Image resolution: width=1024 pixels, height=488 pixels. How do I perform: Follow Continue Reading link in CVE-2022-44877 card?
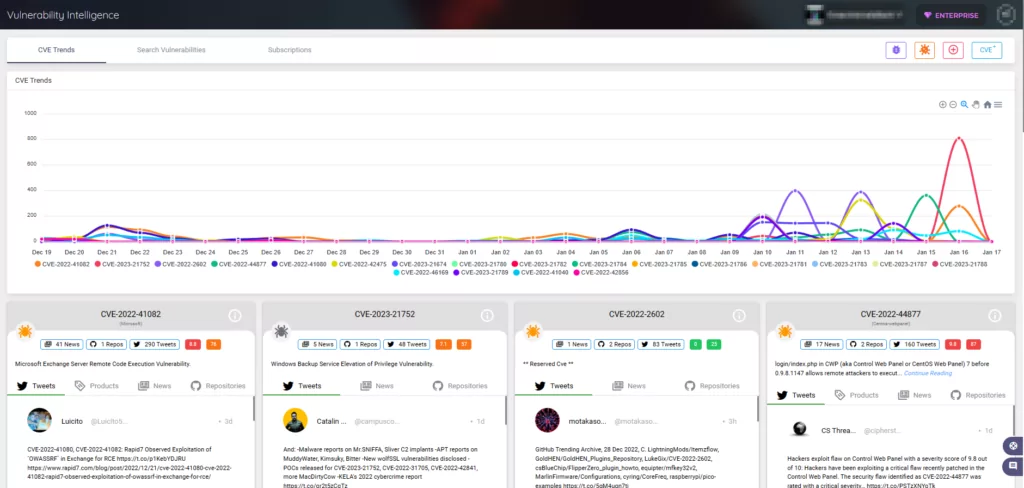coord(927,373)
